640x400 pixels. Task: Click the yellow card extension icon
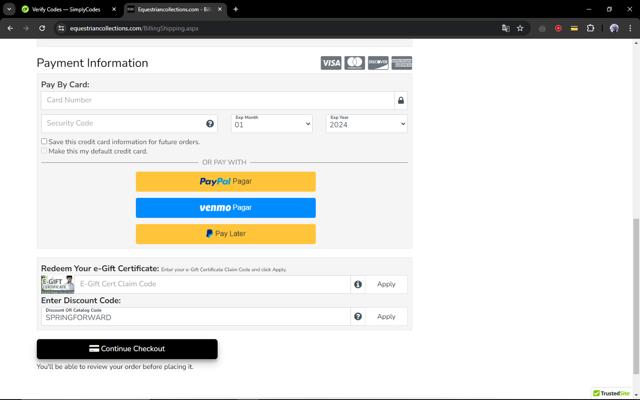(x=574, y=28)
